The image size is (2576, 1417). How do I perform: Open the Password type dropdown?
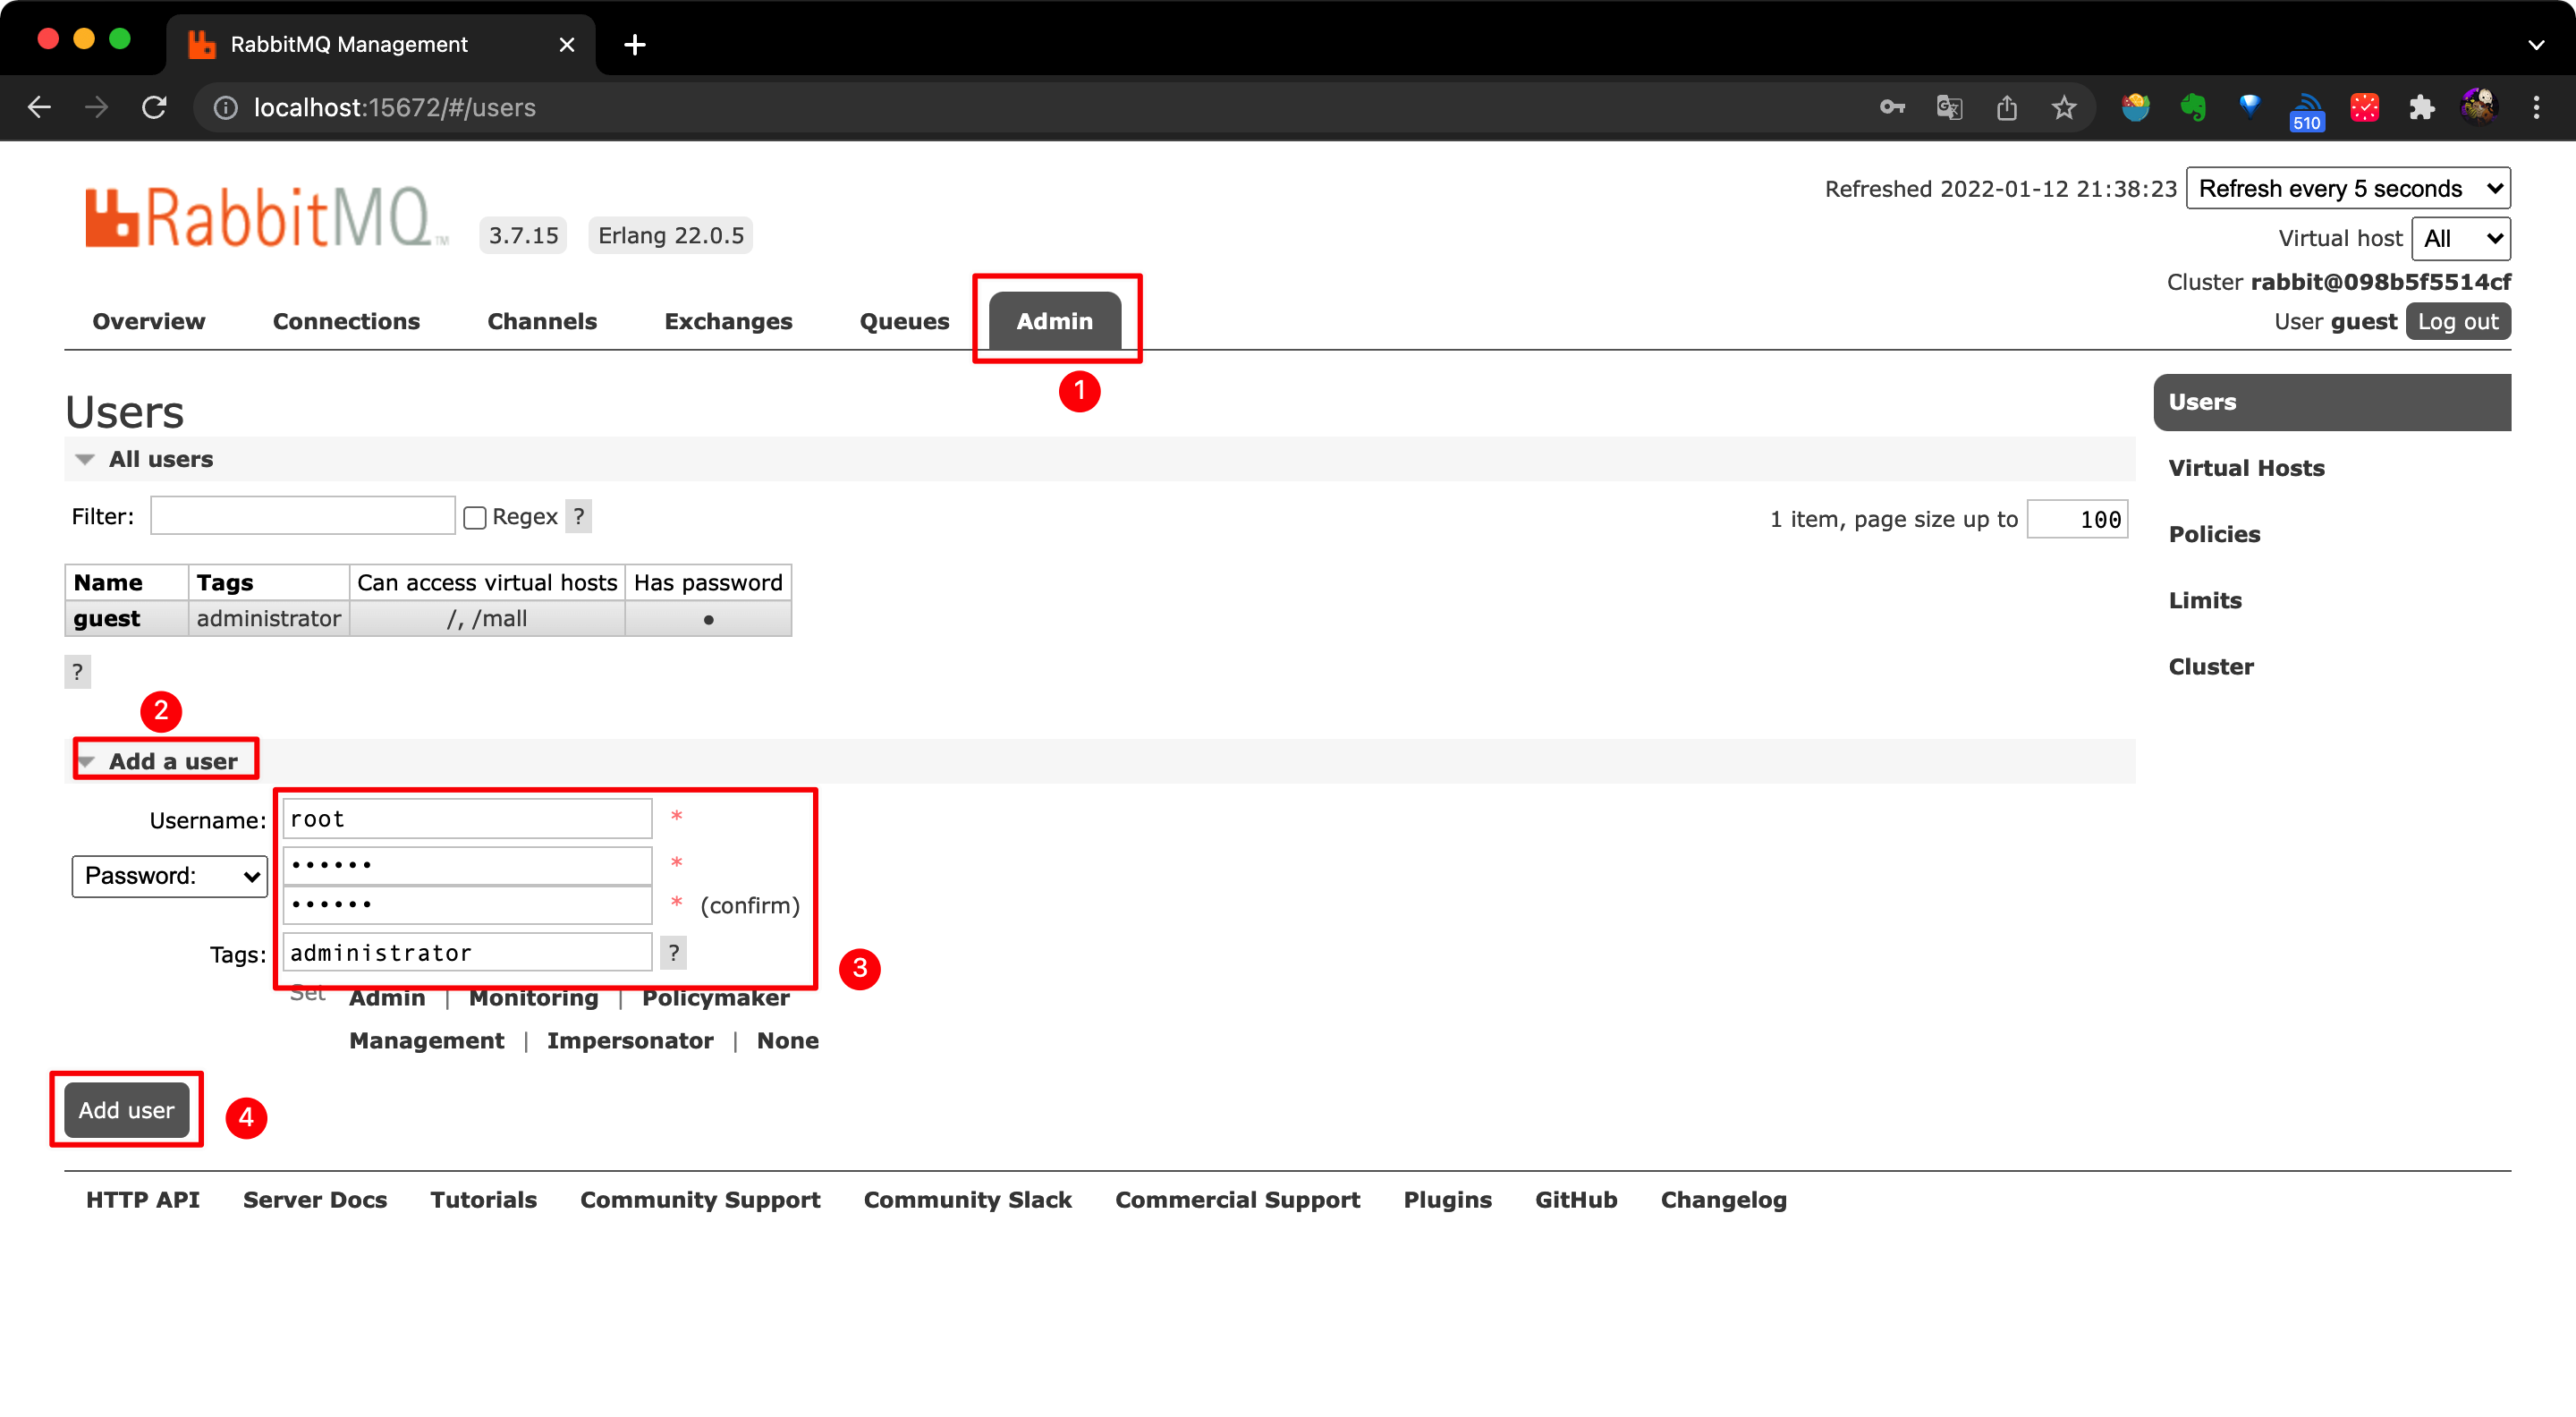pos(169,876)
